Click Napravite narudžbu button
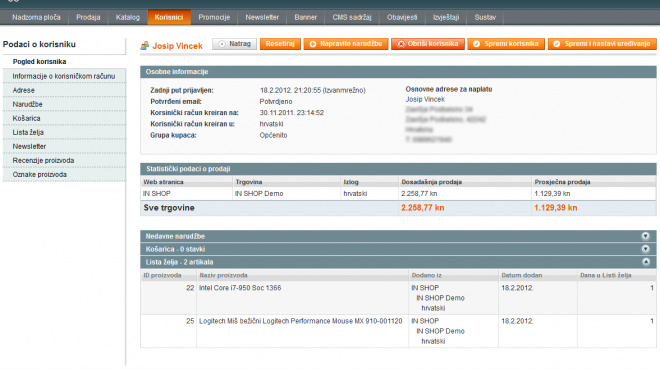Screen dimensions: 660x370 point(346,44)
